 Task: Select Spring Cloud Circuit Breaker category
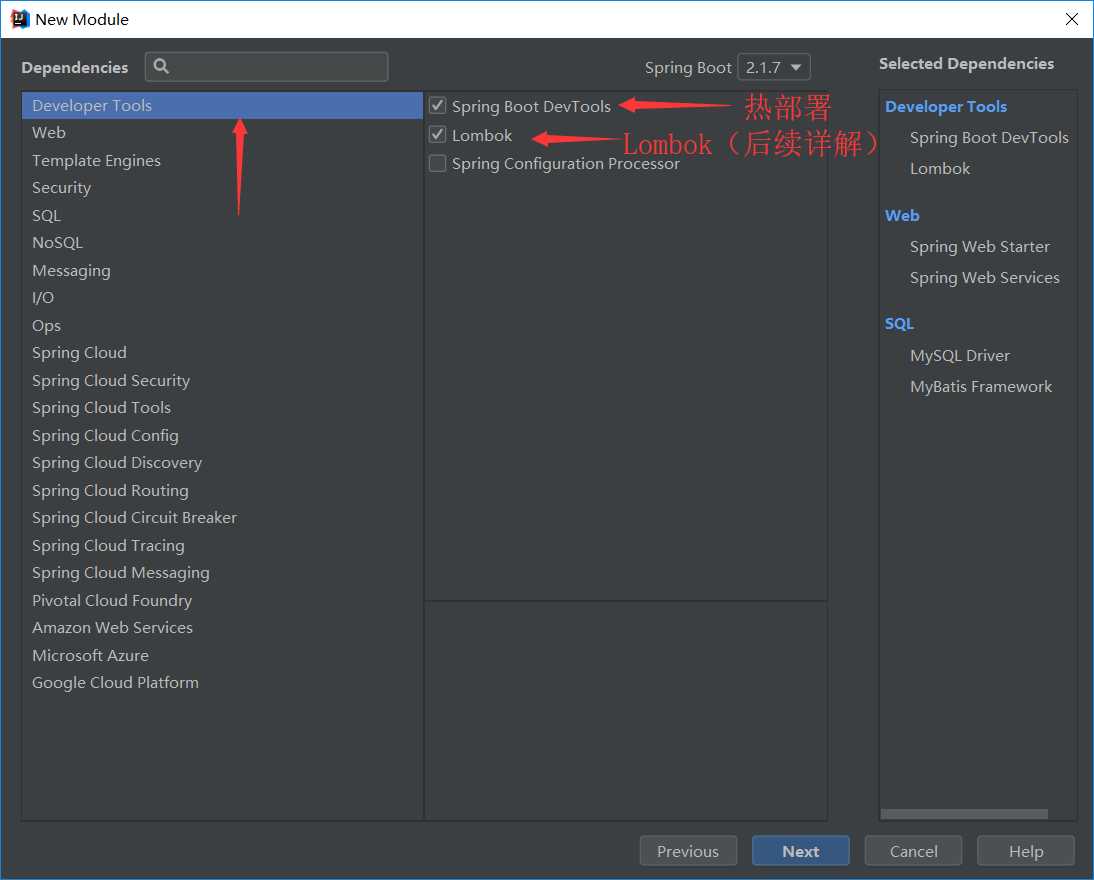[x=222, y=519]
